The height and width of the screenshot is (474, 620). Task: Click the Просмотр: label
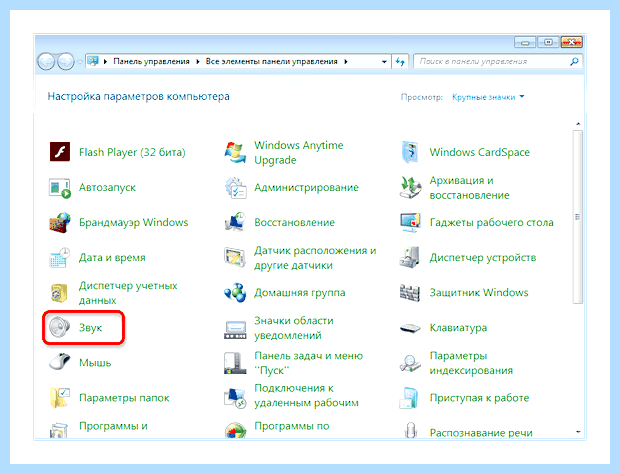pyautogui.click(x=422, y=97)
